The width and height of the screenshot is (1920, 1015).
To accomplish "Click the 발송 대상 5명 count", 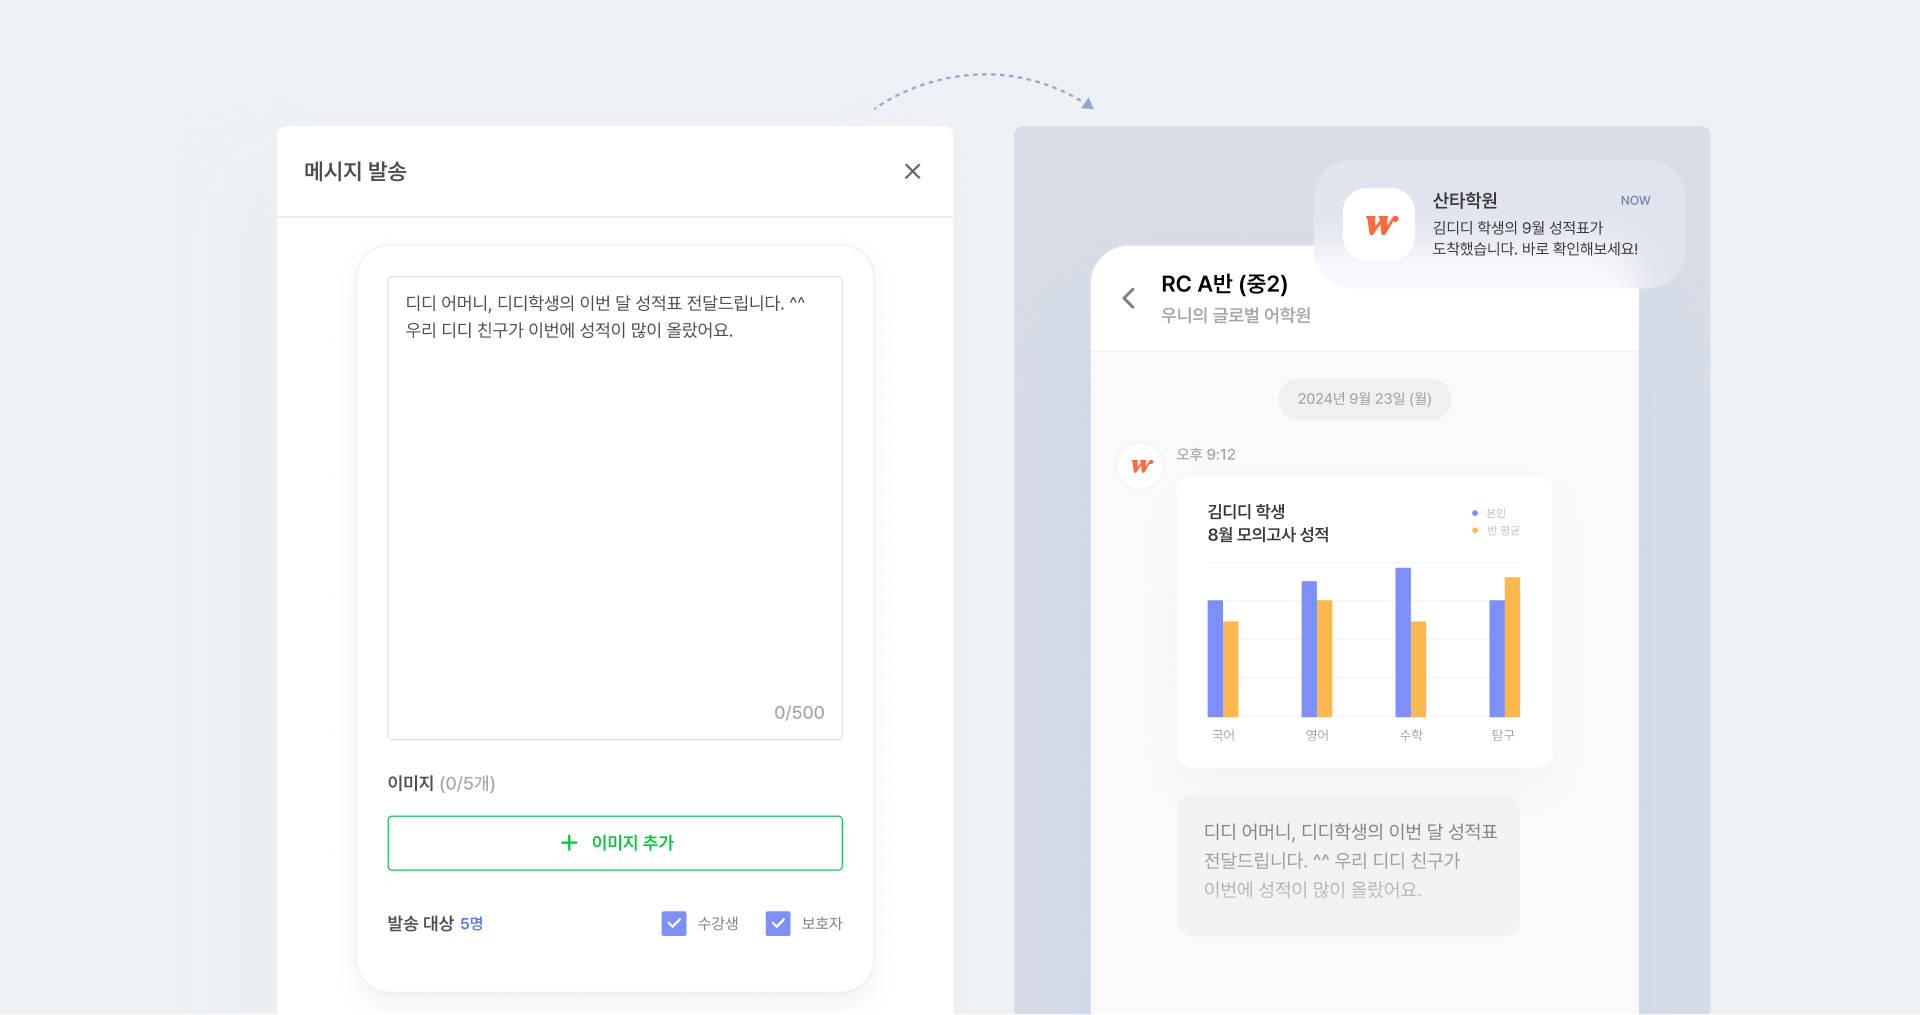I will point(471,924).
